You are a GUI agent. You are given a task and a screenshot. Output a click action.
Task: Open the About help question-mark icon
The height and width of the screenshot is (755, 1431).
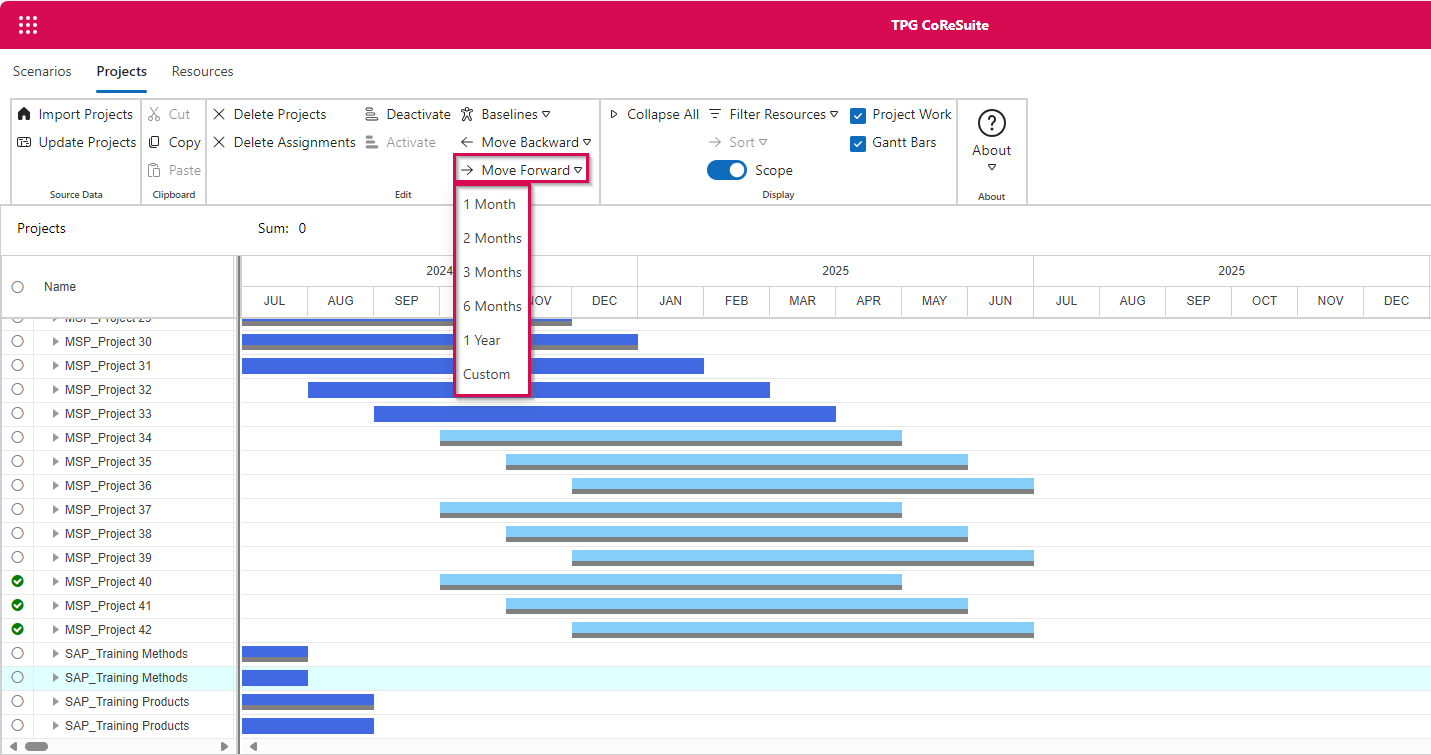(991, 123)
